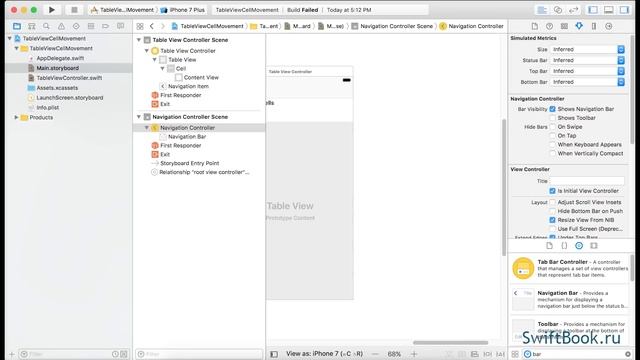This screenshot has width=640, height=360.
Task: Open the Test navigator tab
Action: [76, 26]
